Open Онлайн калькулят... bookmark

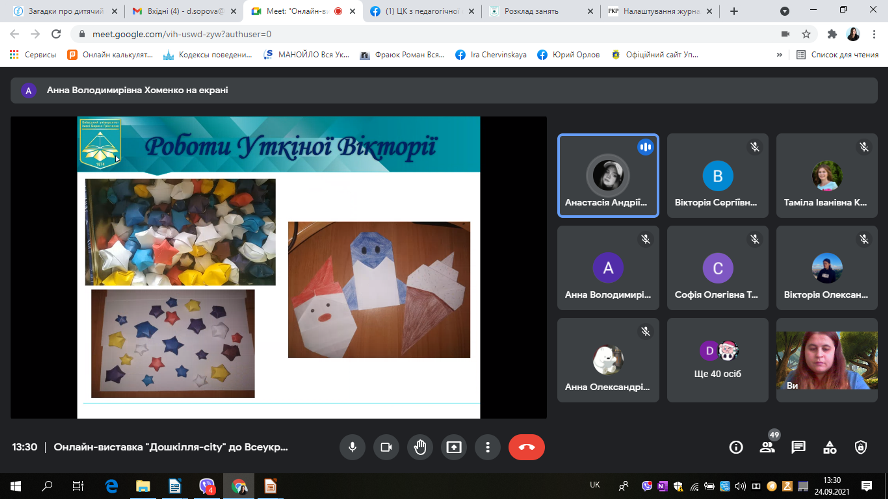tap(110, 55)
